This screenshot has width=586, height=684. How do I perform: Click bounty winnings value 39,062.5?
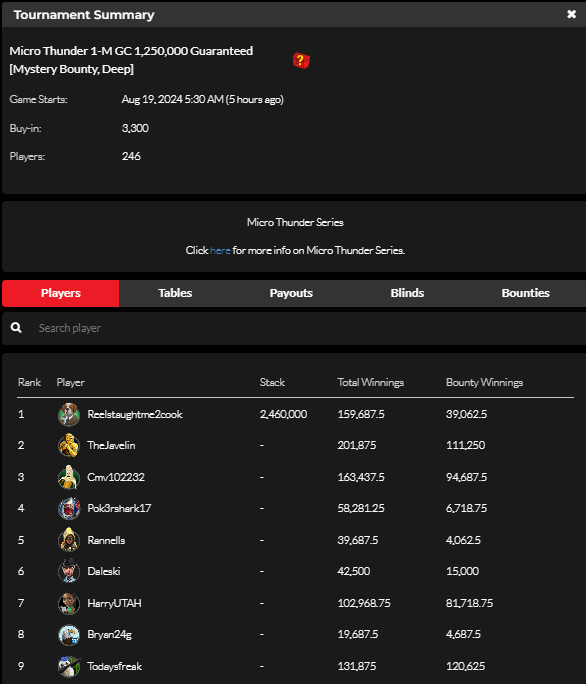466,414
